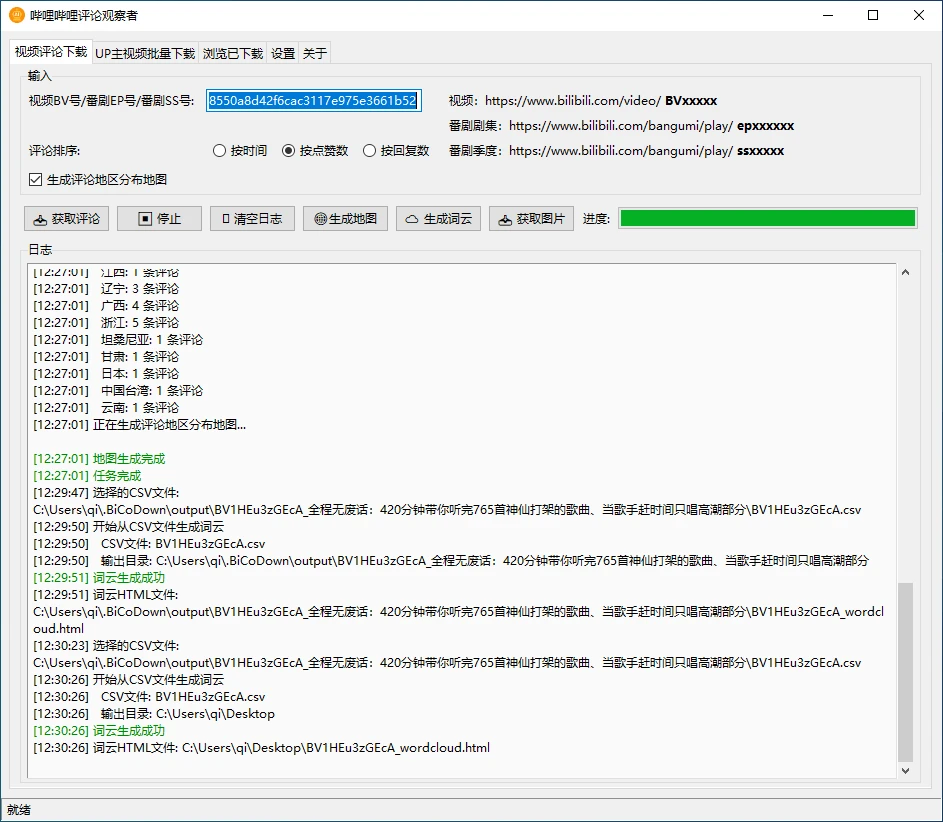Click the log scrollbar down arrow

[x=906, y=771]
